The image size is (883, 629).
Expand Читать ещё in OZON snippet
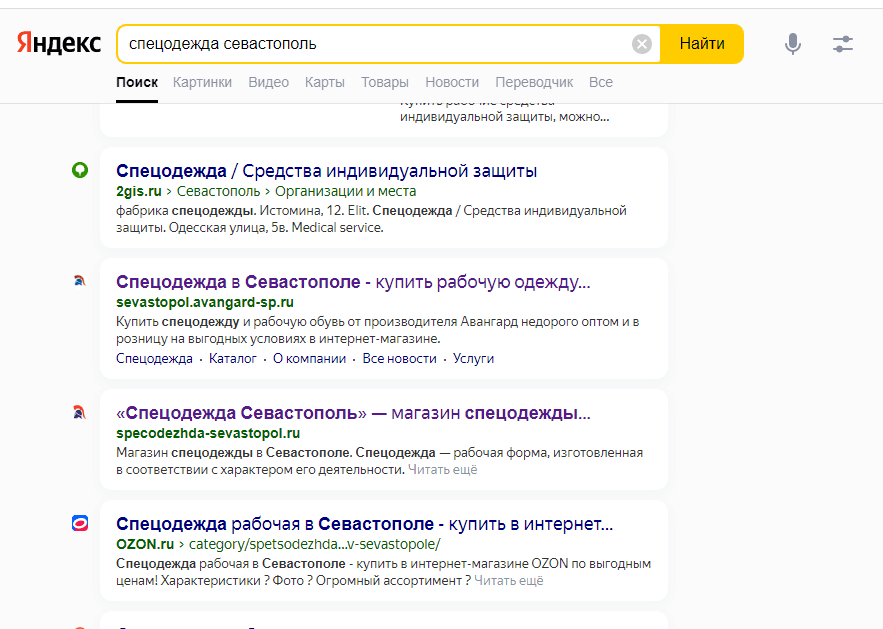(508, 580)
